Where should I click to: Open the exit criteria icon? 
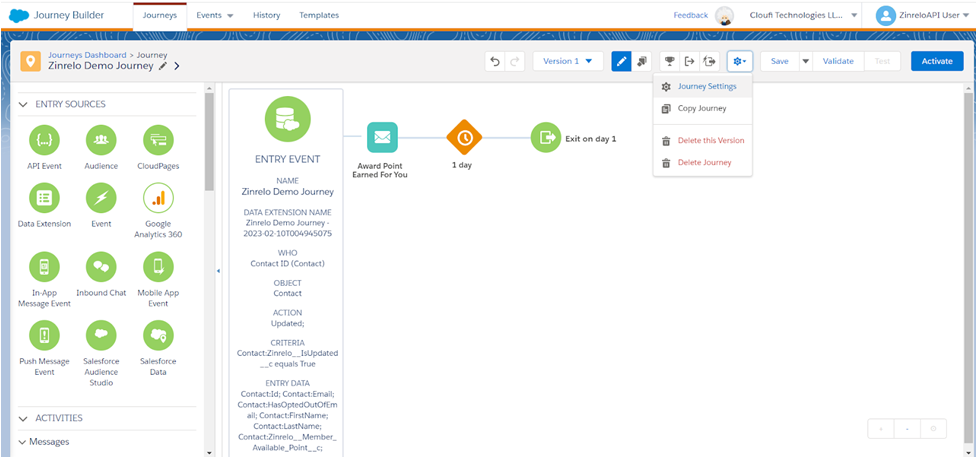pyautogui.click(x=689, y=61)
